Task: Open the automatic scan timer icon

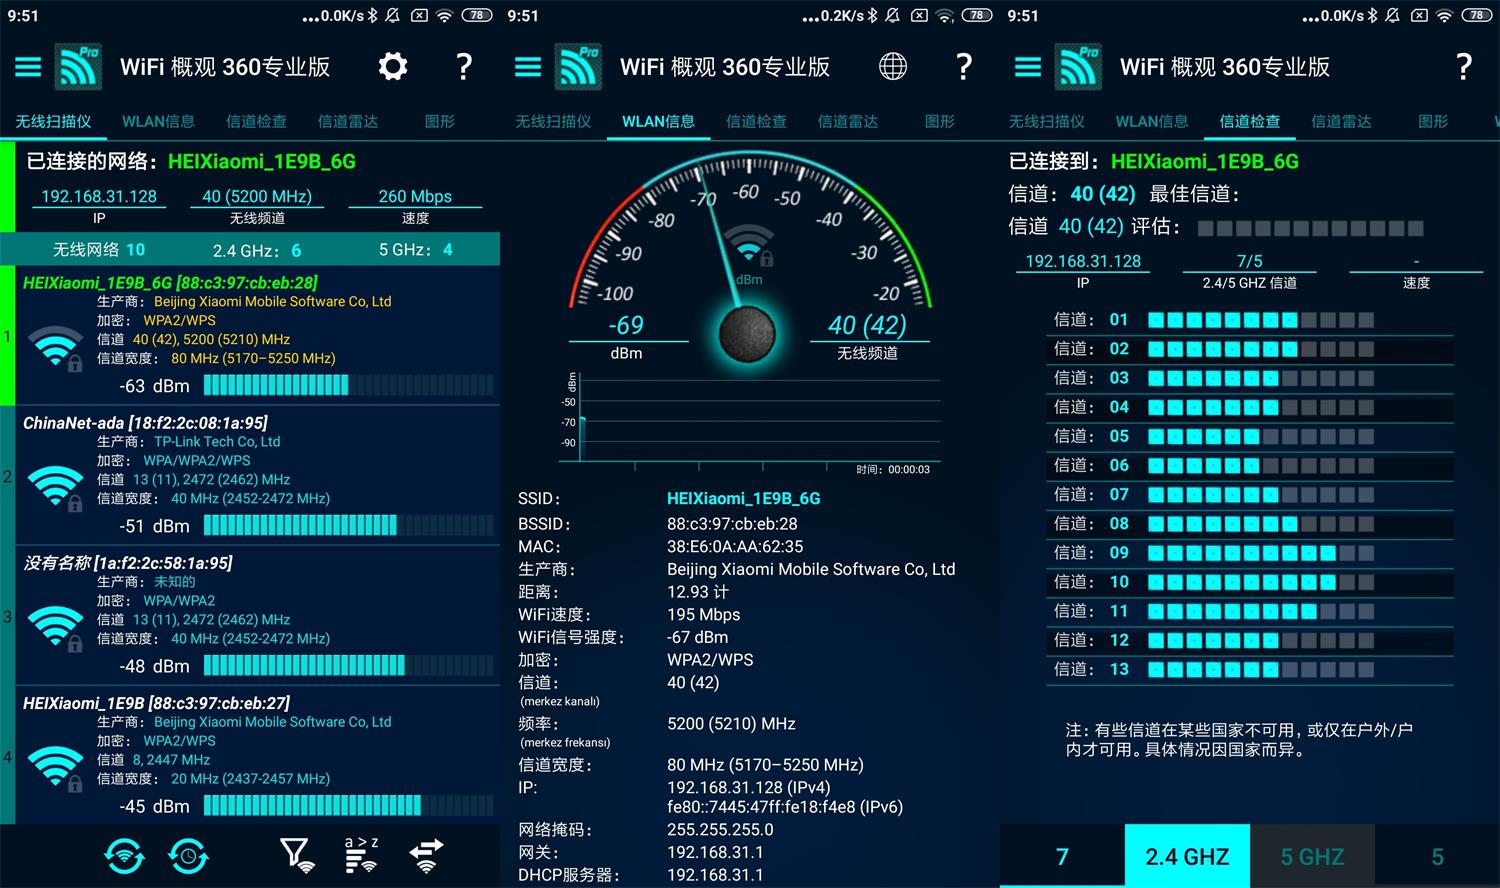Action: 188,856
